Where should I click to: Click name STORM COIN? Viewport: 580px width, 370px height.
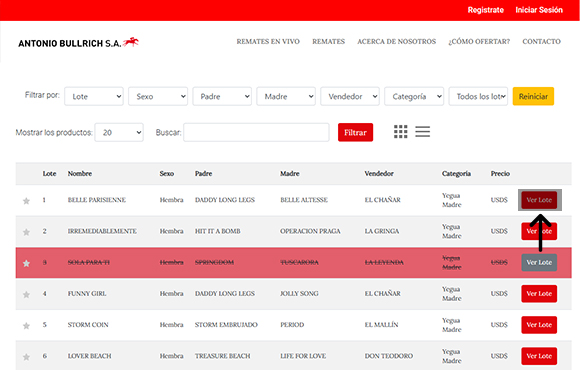[88, 325]
